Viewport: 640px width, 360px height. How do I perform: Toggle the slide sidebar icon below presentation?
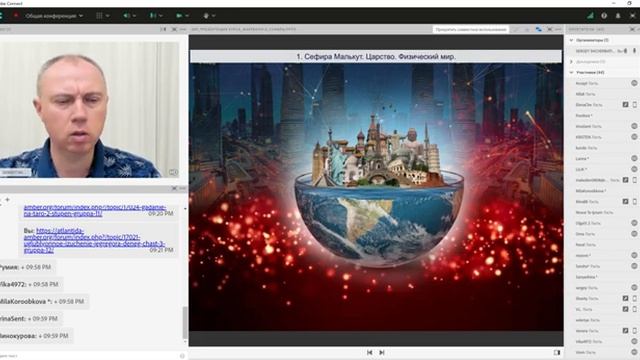pyautogui.click(x=557, y=352)
